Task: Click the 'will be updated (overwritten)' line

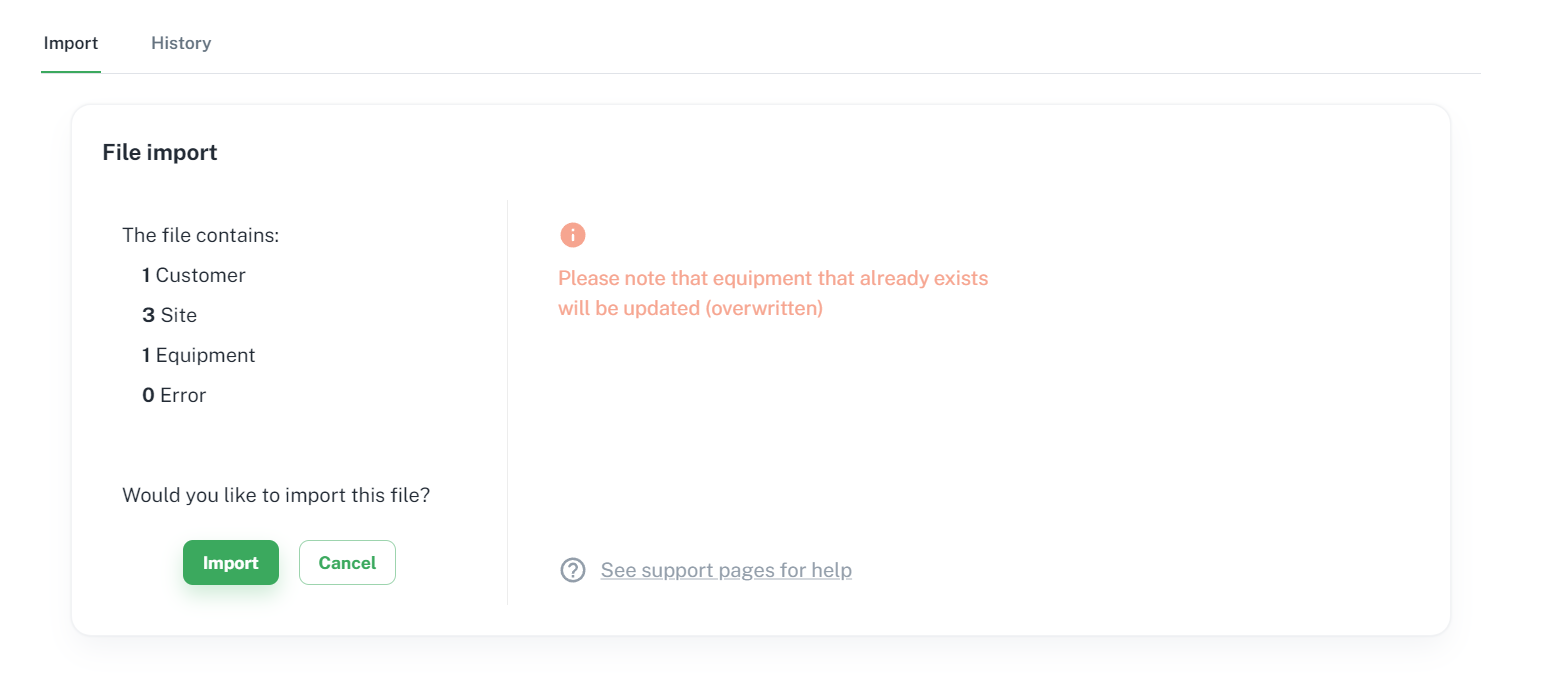Action: 691,308
